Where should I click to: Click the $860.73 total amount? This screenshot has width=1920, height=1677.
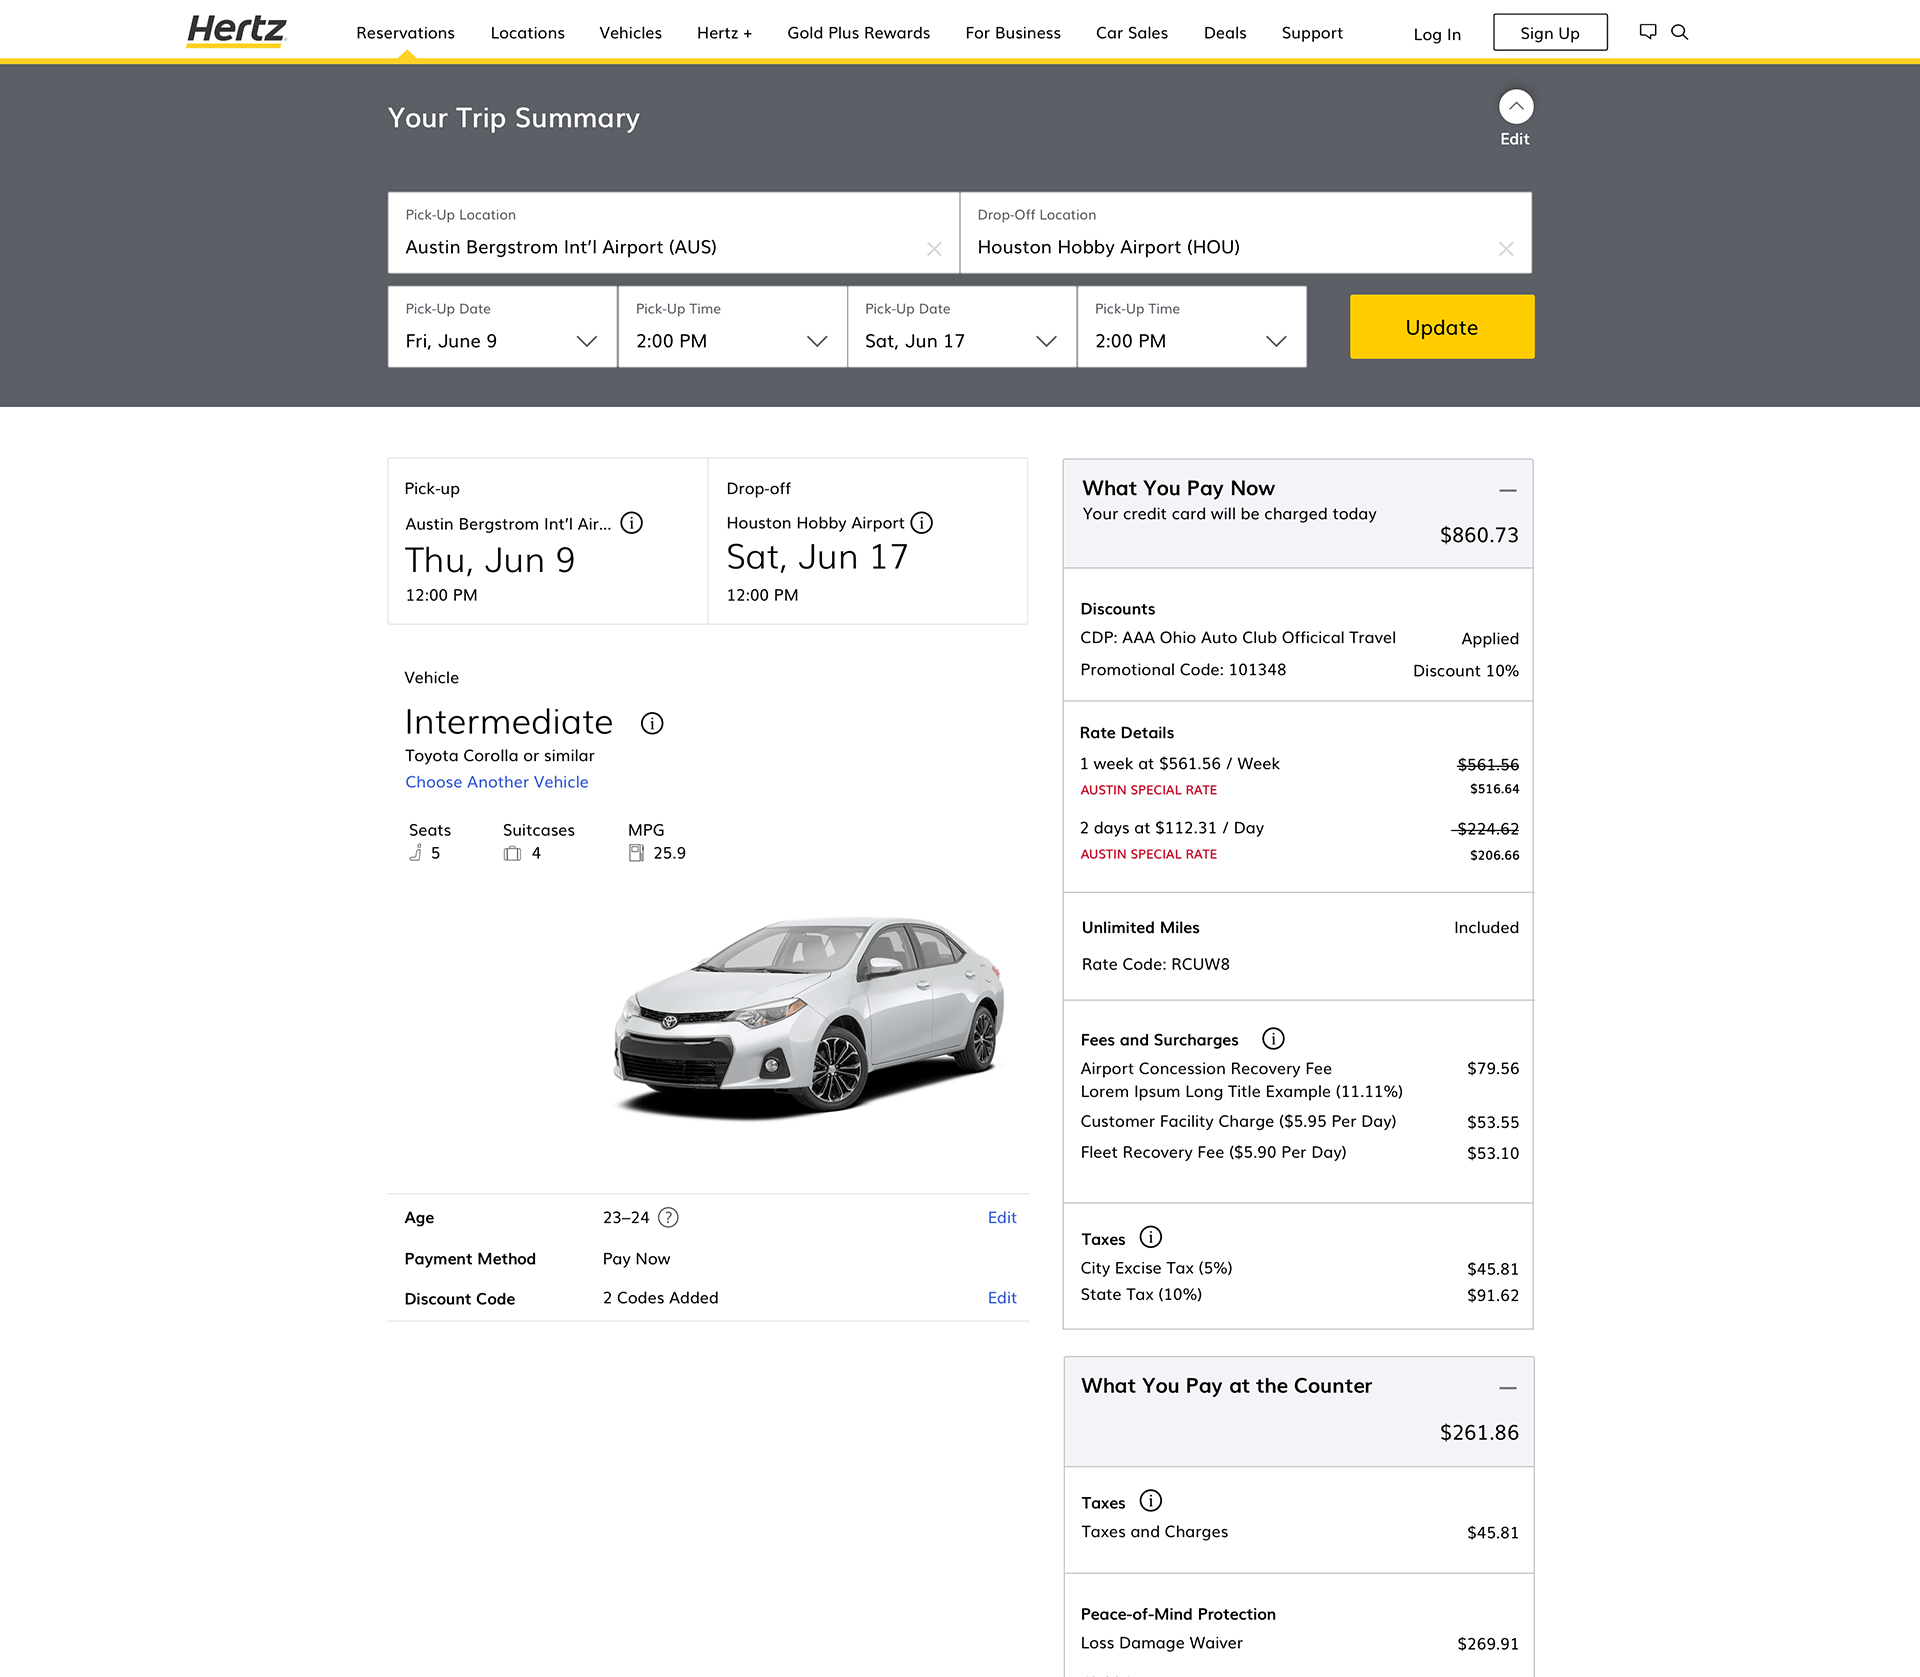(1479, 535)
